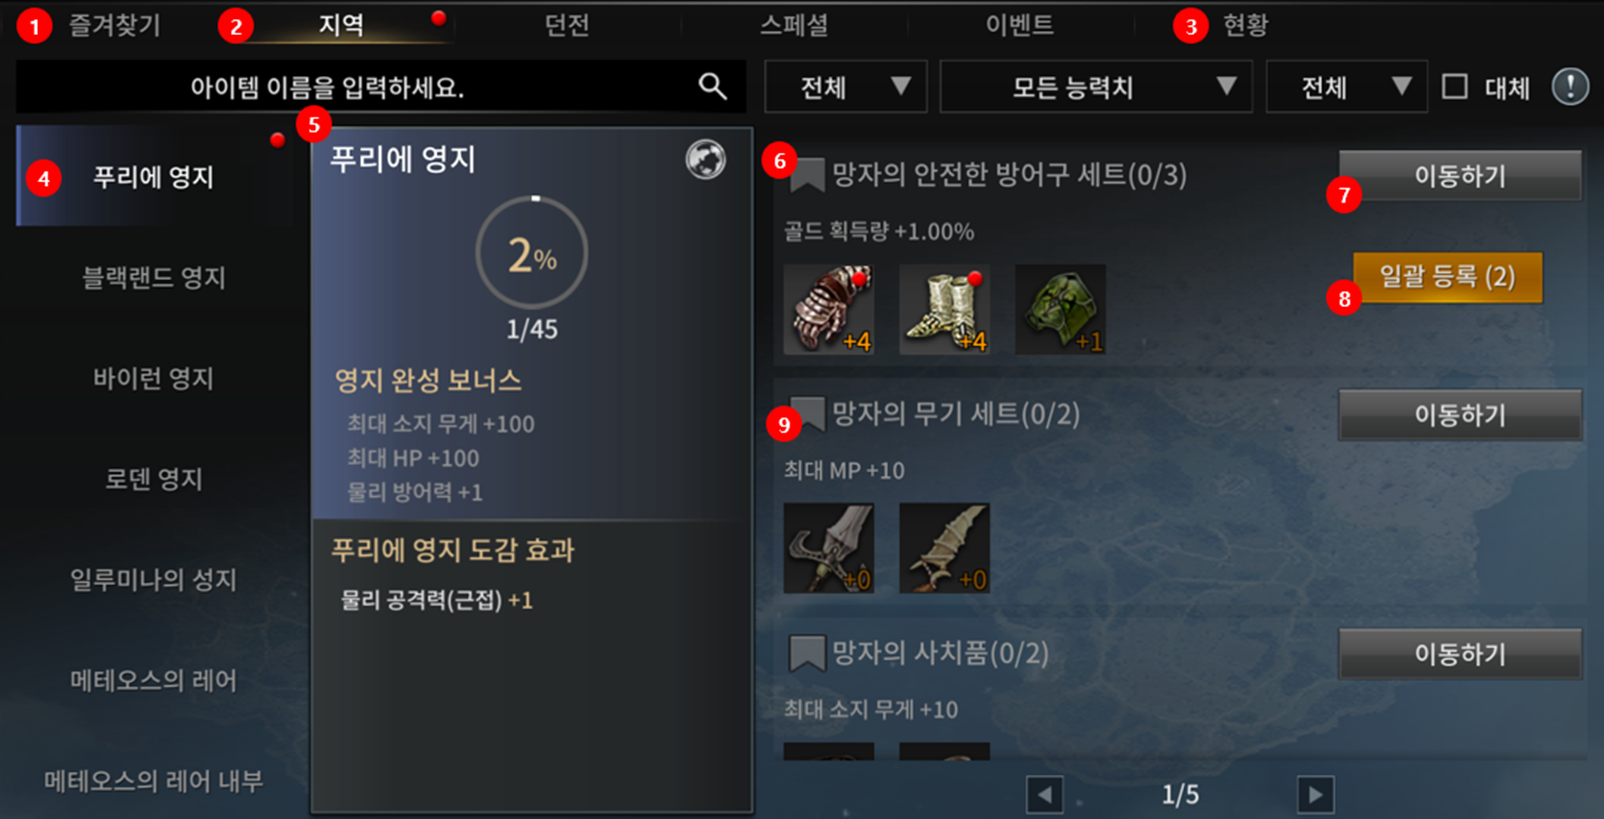Go to previous page arrow

point(1044,795)
